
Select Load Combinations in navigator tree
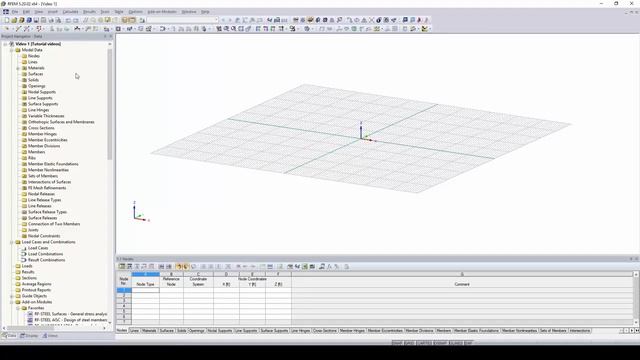coord(45,254)
